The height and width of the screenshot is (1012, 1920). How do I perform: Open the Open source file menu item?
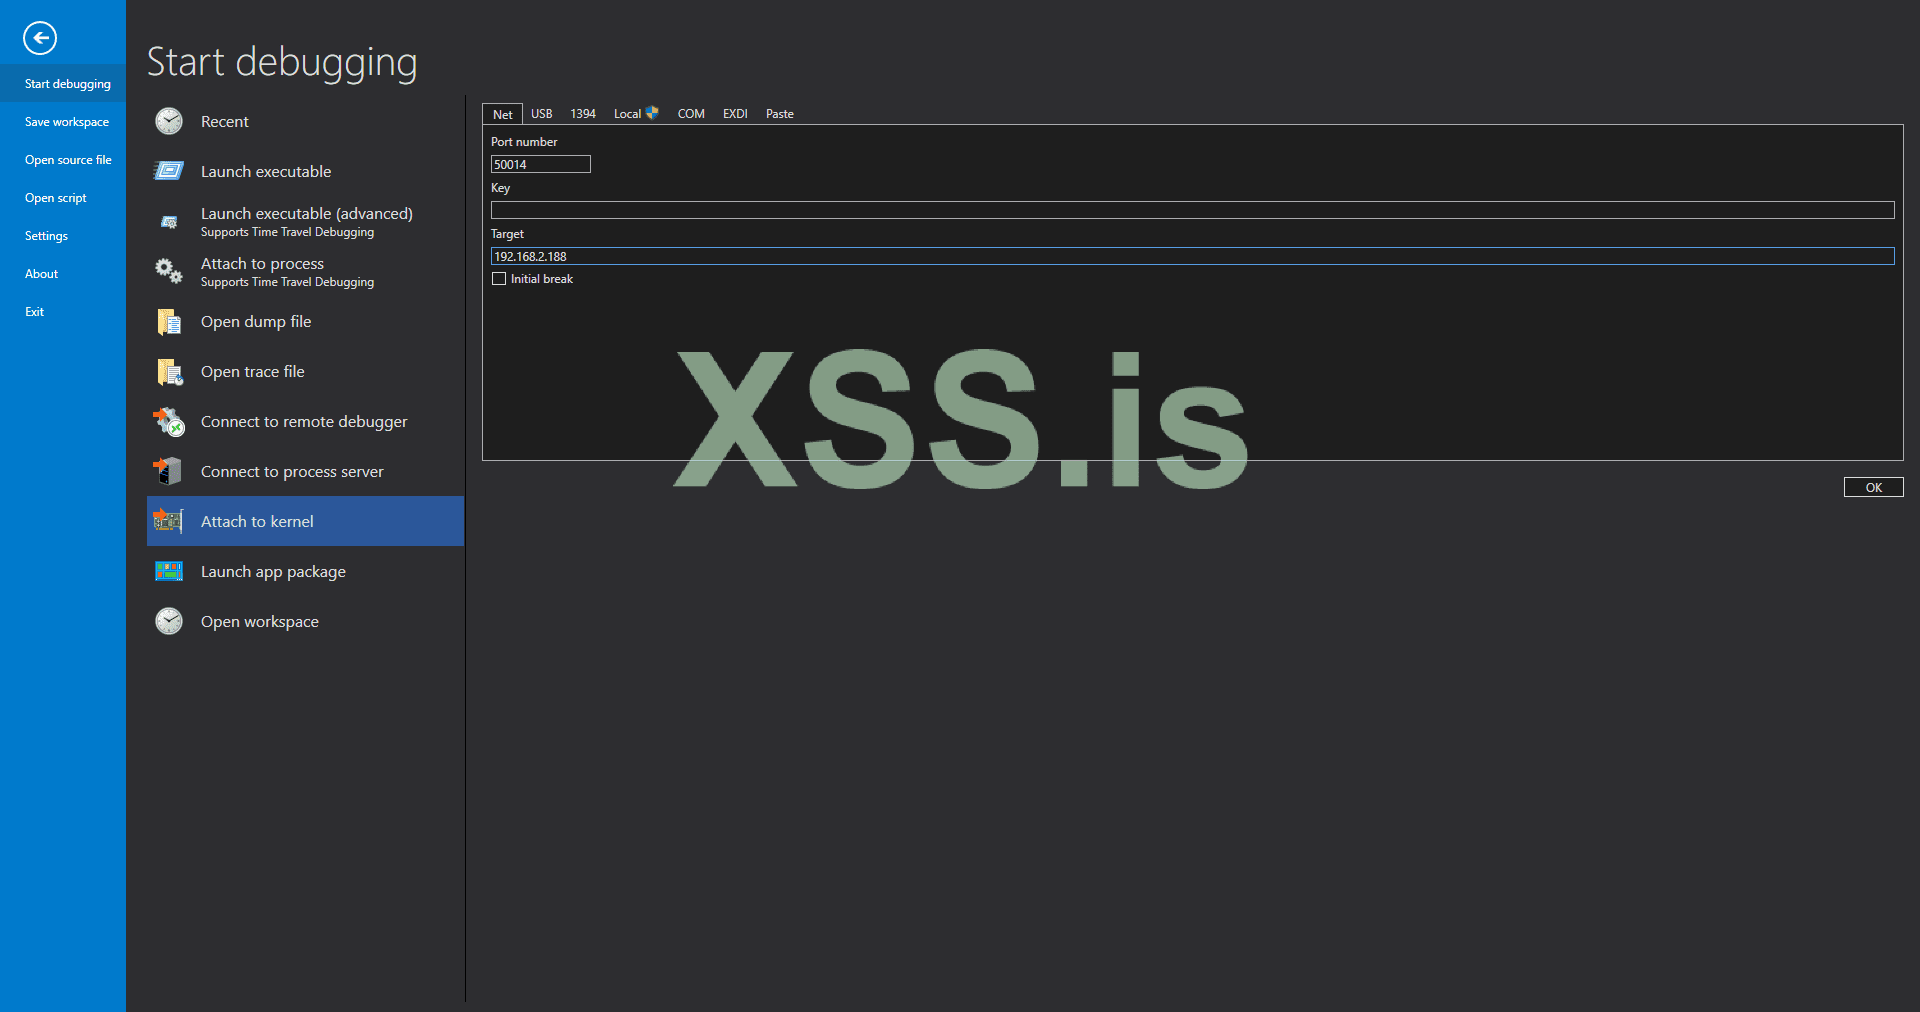[x=63, y=159]
